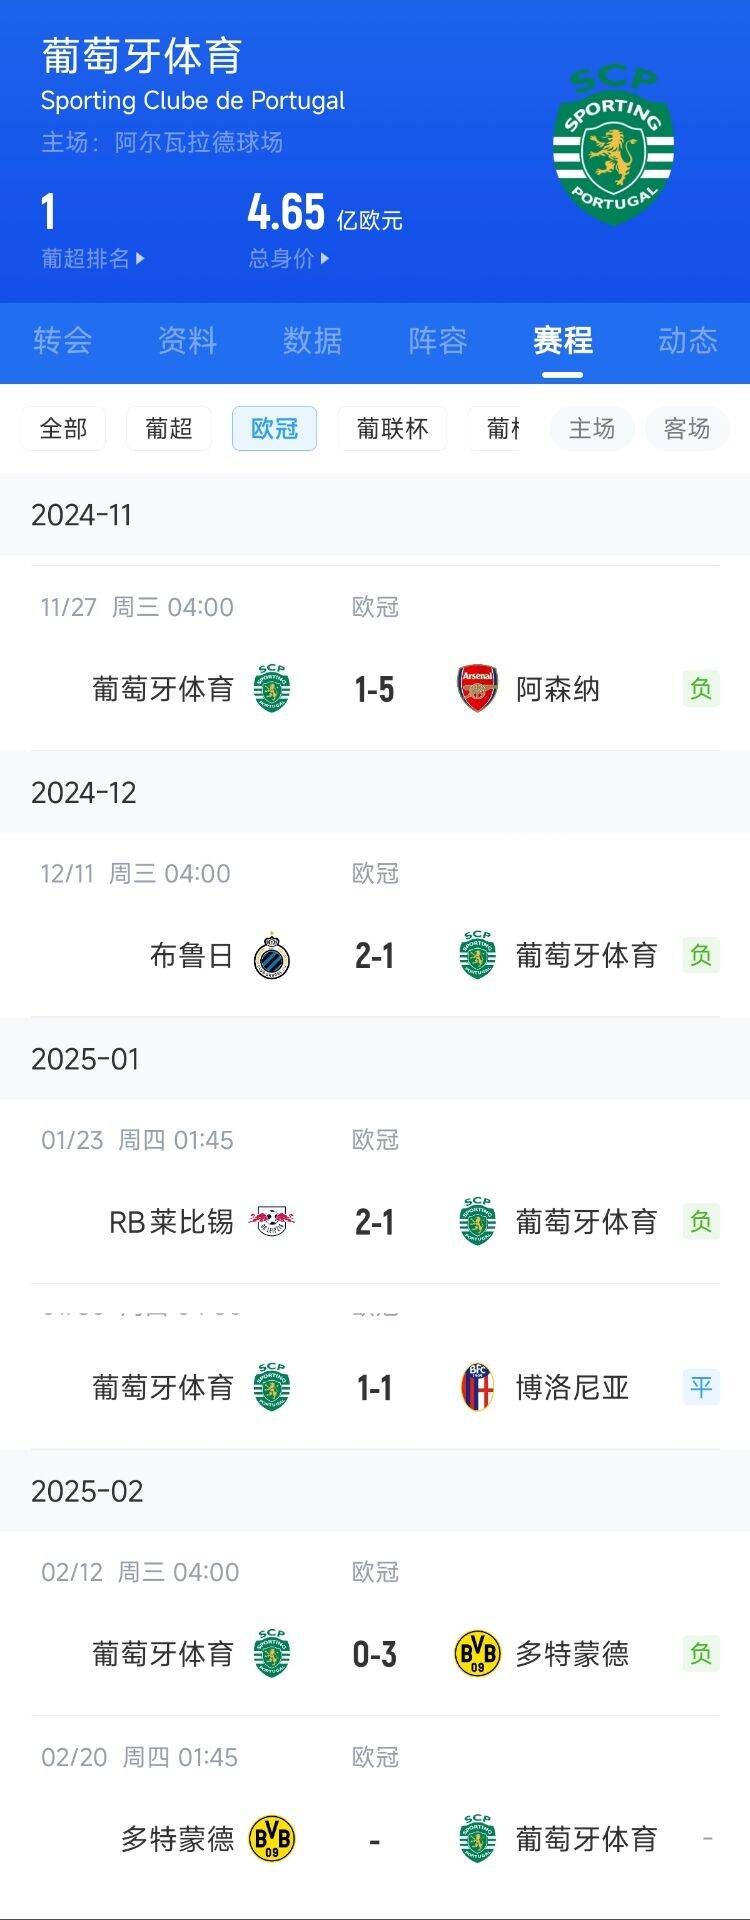Tap the RB Leipzig team logo
This screenshot has height=1920, width=750.
point(272,1221)
